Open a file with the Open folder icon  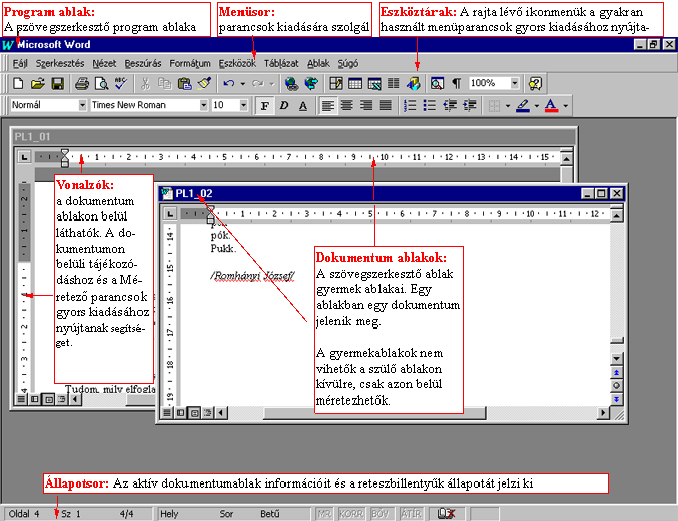point(37,84)
